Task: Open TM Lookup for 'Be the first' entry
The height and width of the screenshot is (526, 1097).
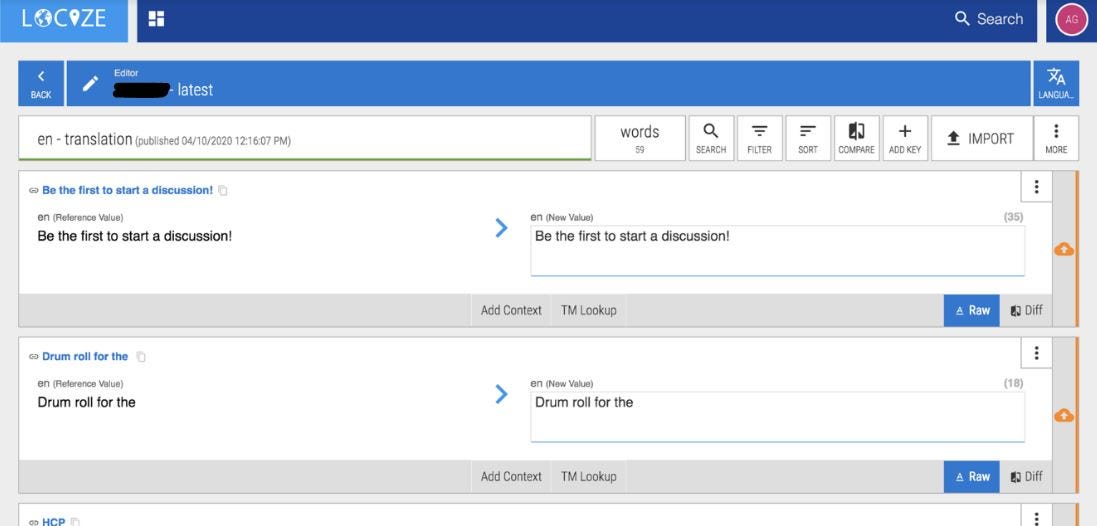Action: tap(588, 310)
